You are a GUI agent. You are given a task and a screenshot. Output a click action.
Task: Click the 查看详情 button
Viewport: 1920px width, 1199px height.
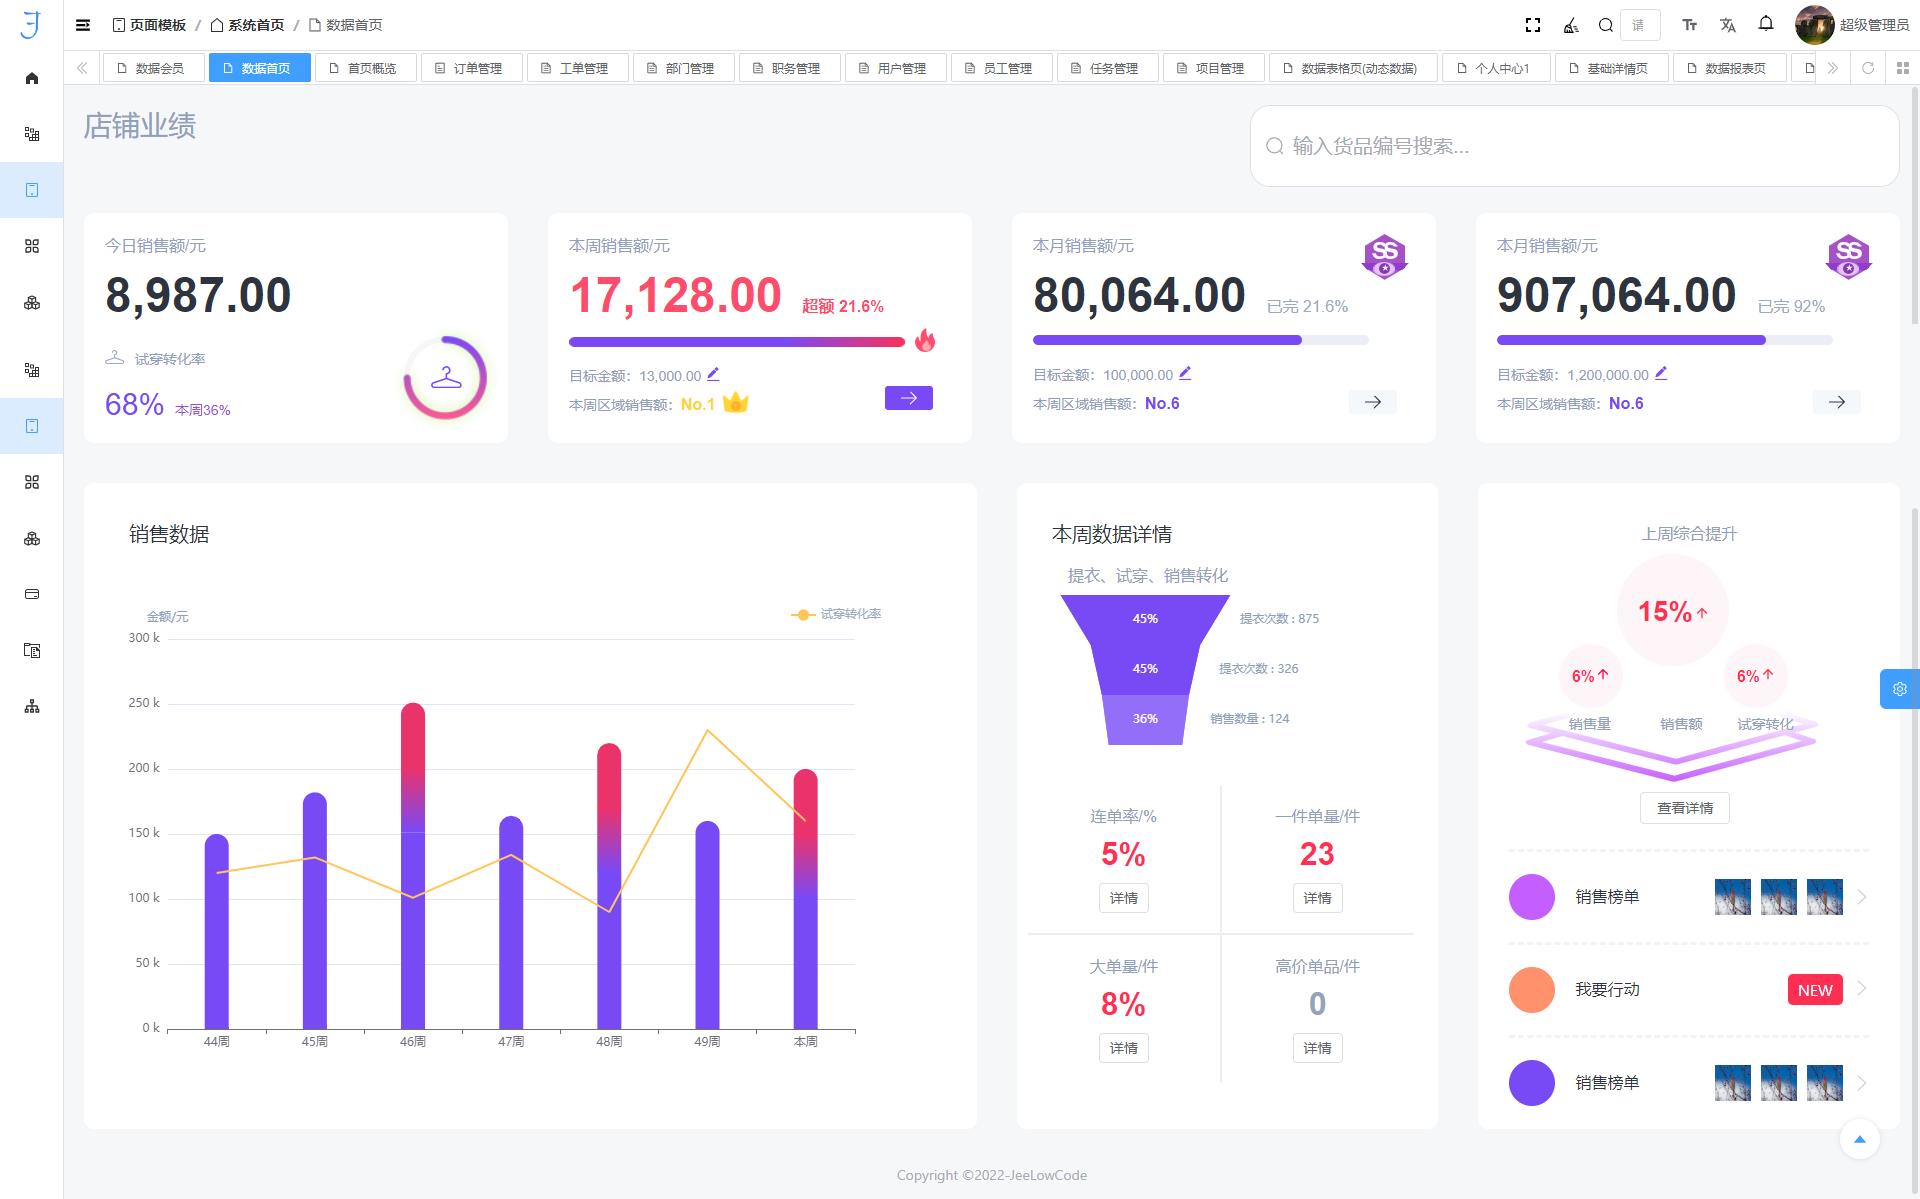[1684, 808]
